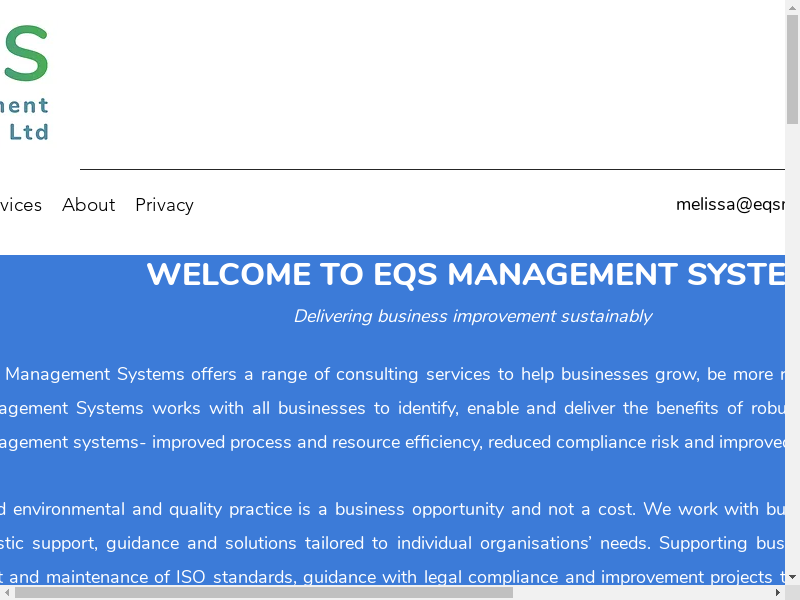This screenshot has width=800, height=600.
Task: Click the horizontal scrollbar right arrow
Action: (x=778, y=592)
